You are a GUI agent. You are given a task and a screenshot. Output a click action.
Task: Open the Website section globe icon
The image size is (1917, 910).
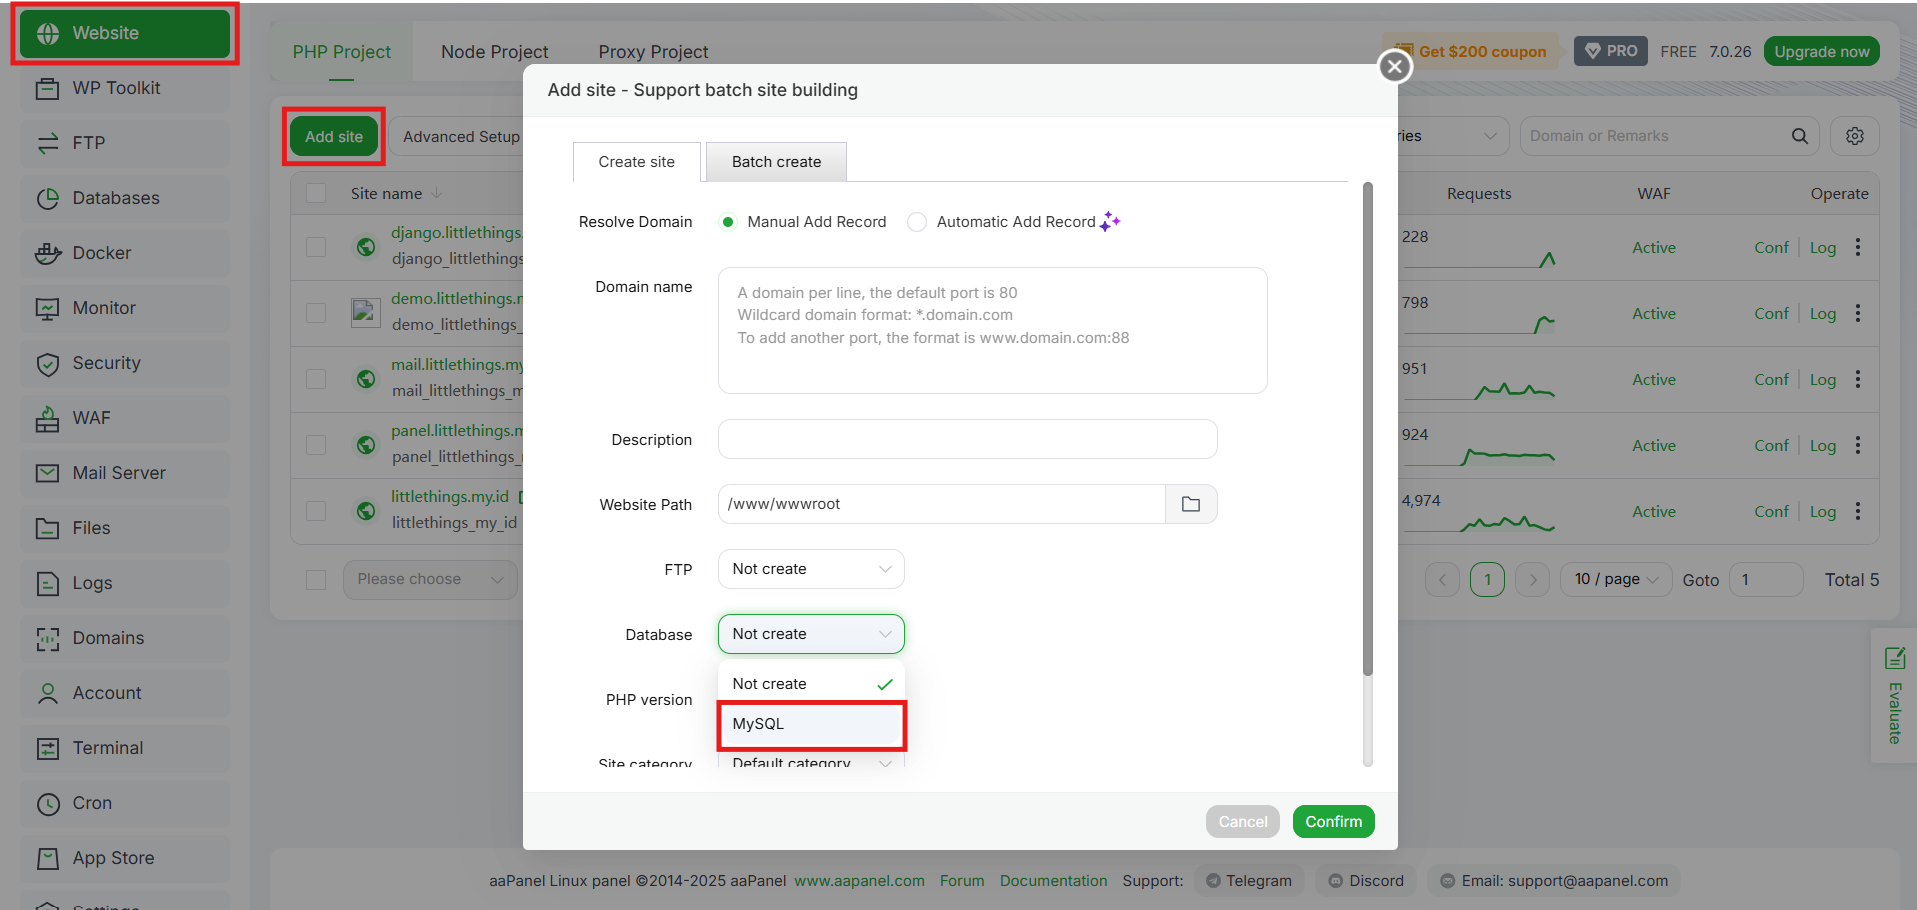(48, 33)
